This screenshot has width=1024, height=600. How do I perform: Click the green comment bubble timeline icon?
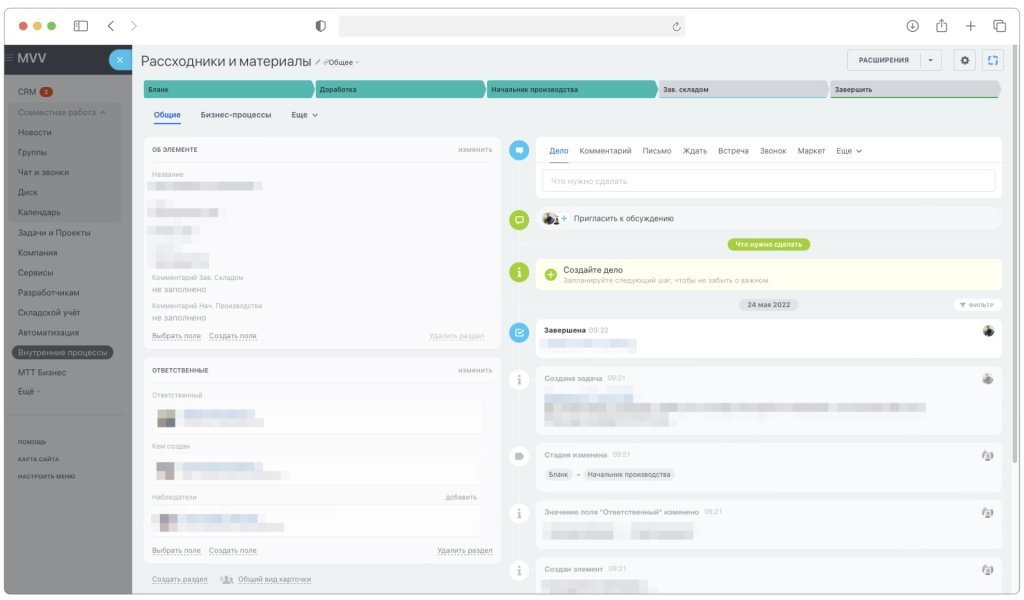(519, 219)
